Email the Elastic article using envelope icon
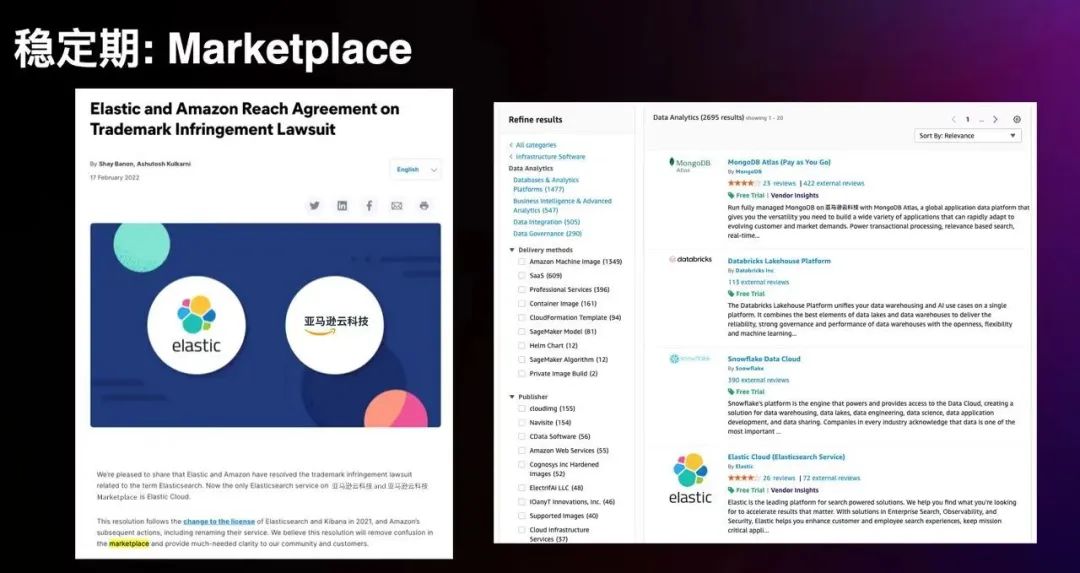Image resolution: width=1080 pixels, height=573 pixels. (x=397, y=205)
